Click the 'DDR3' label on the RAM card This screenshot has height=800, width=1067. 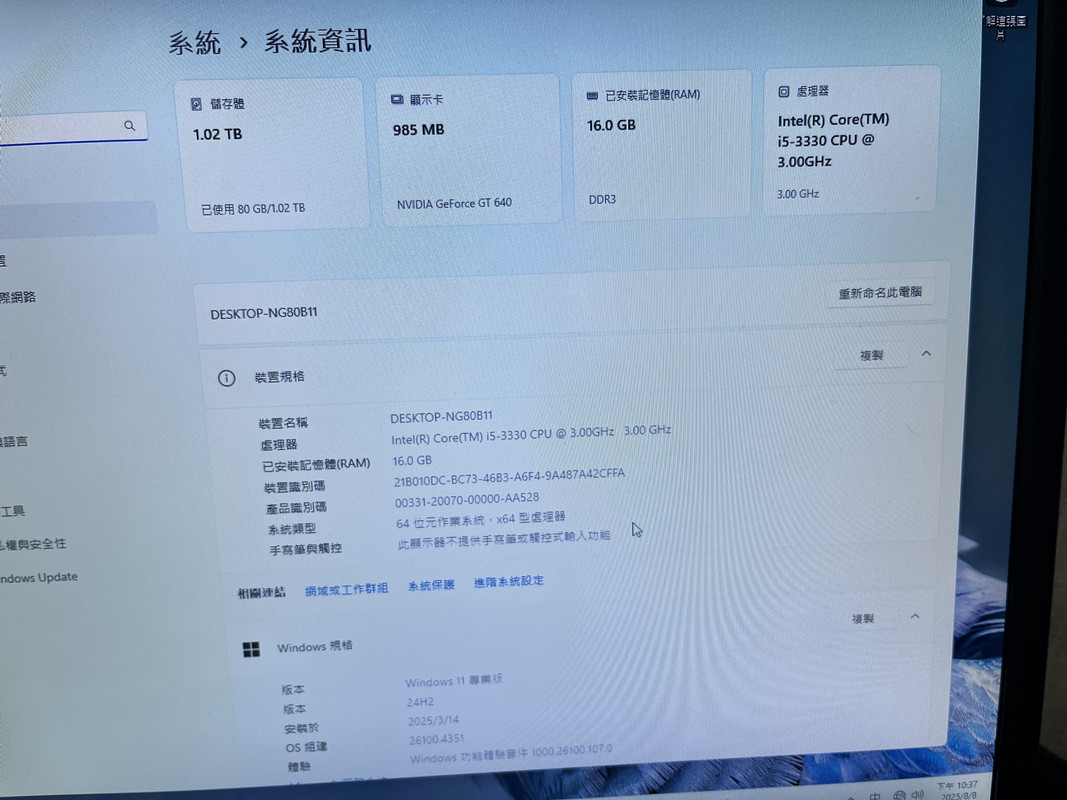pos(602,199)
